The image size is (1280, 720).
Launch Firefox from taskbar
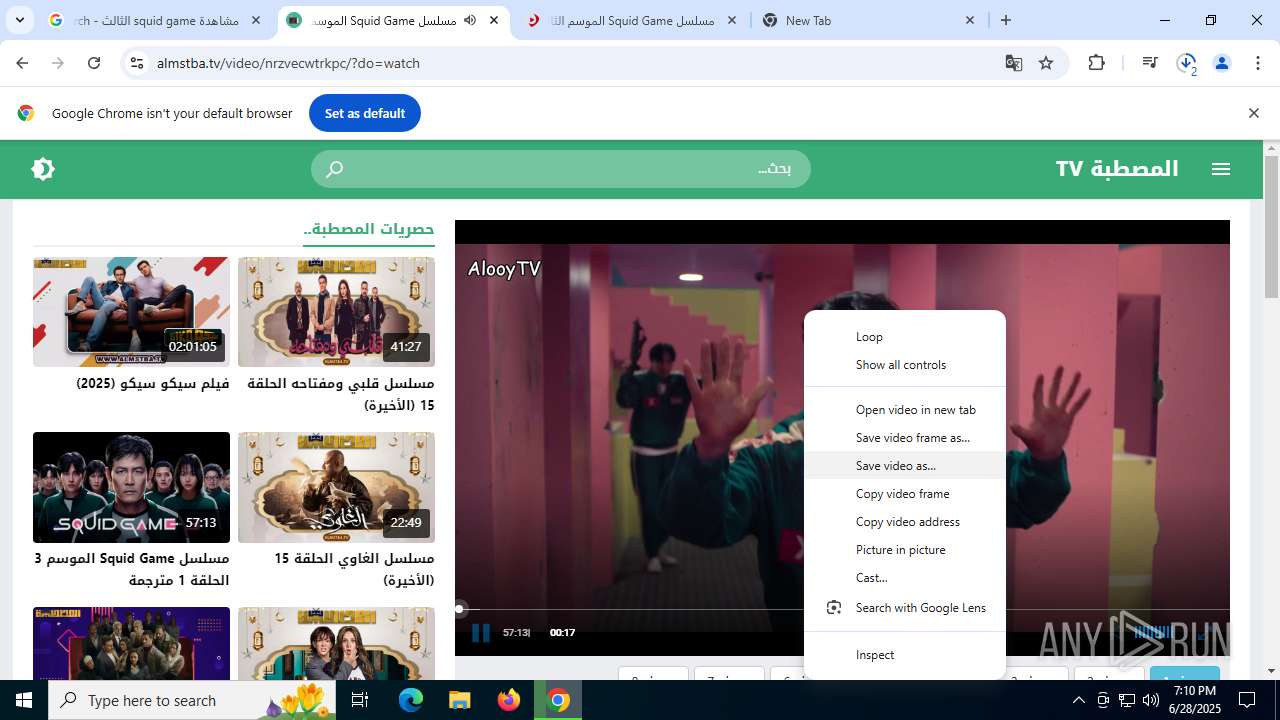[509, 700]
